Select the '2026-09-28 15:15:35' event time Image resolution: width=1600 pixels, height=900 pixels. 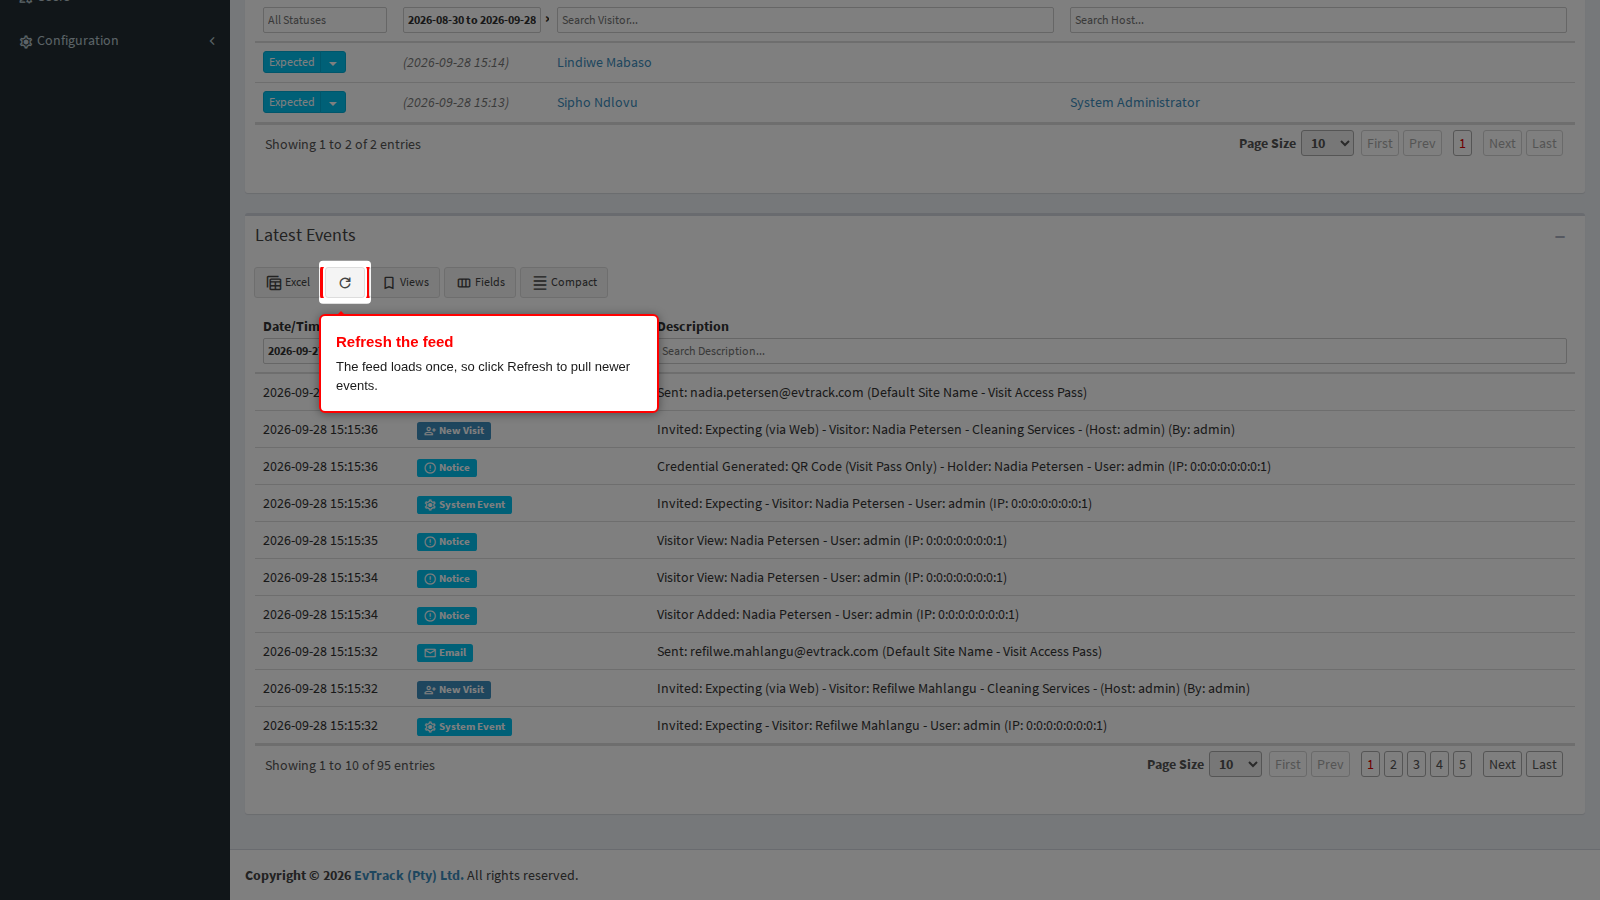[x=320, y=540]
